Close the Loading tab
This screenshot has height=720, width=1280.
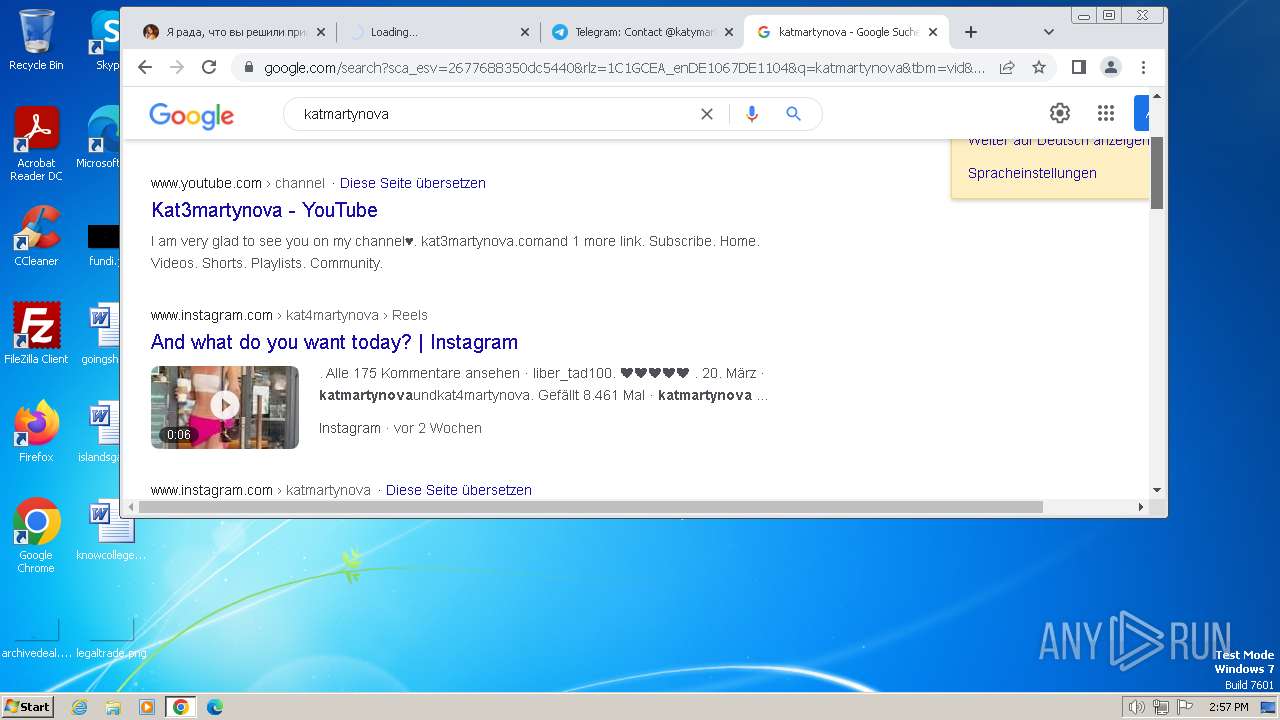click(525, 32)
